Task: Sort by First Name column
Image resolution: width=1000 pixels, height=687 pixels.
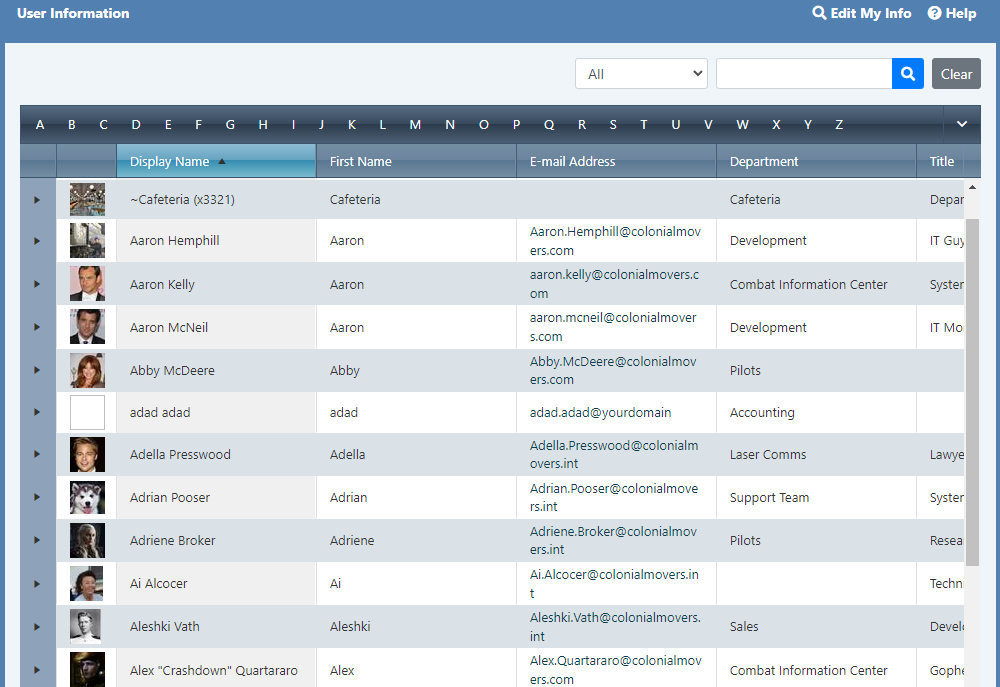Action: [416, 161]
